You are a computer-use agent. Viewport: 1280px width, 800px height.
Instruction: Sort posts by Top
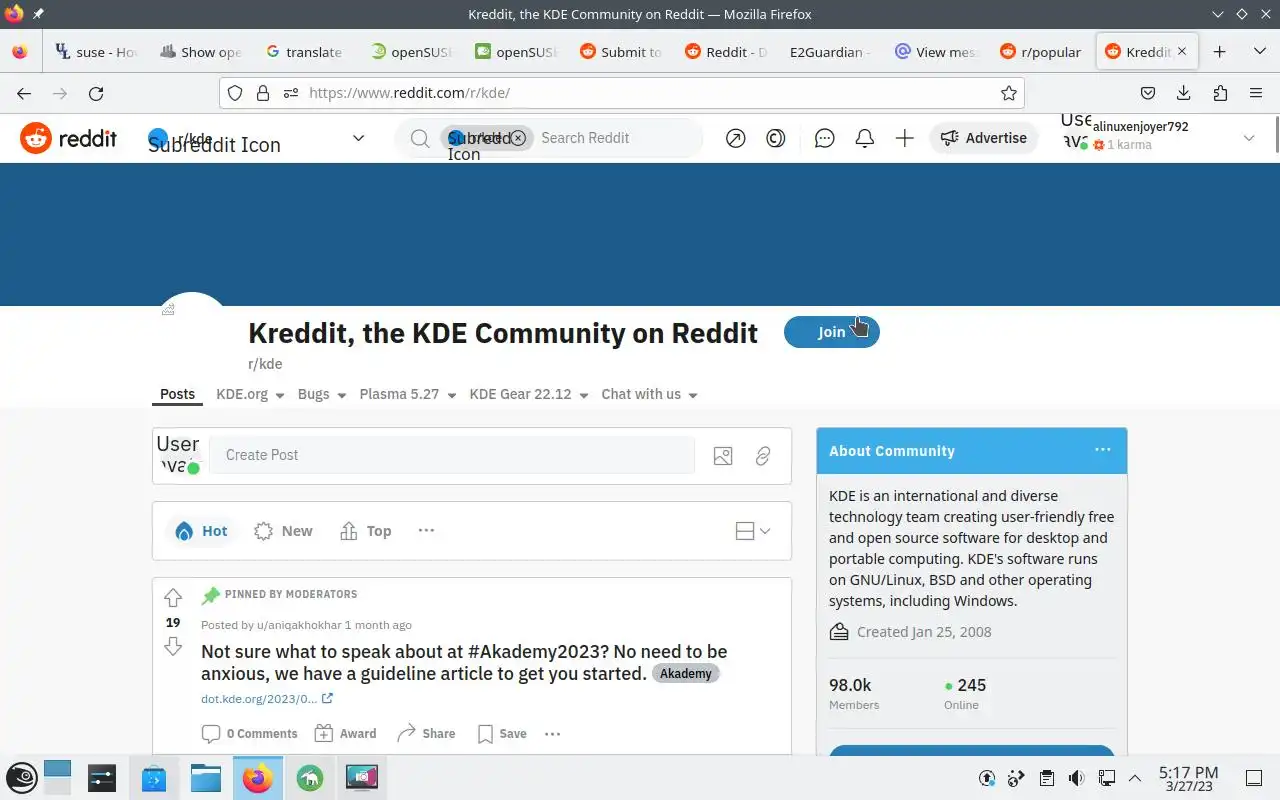[x=365, y=531]
